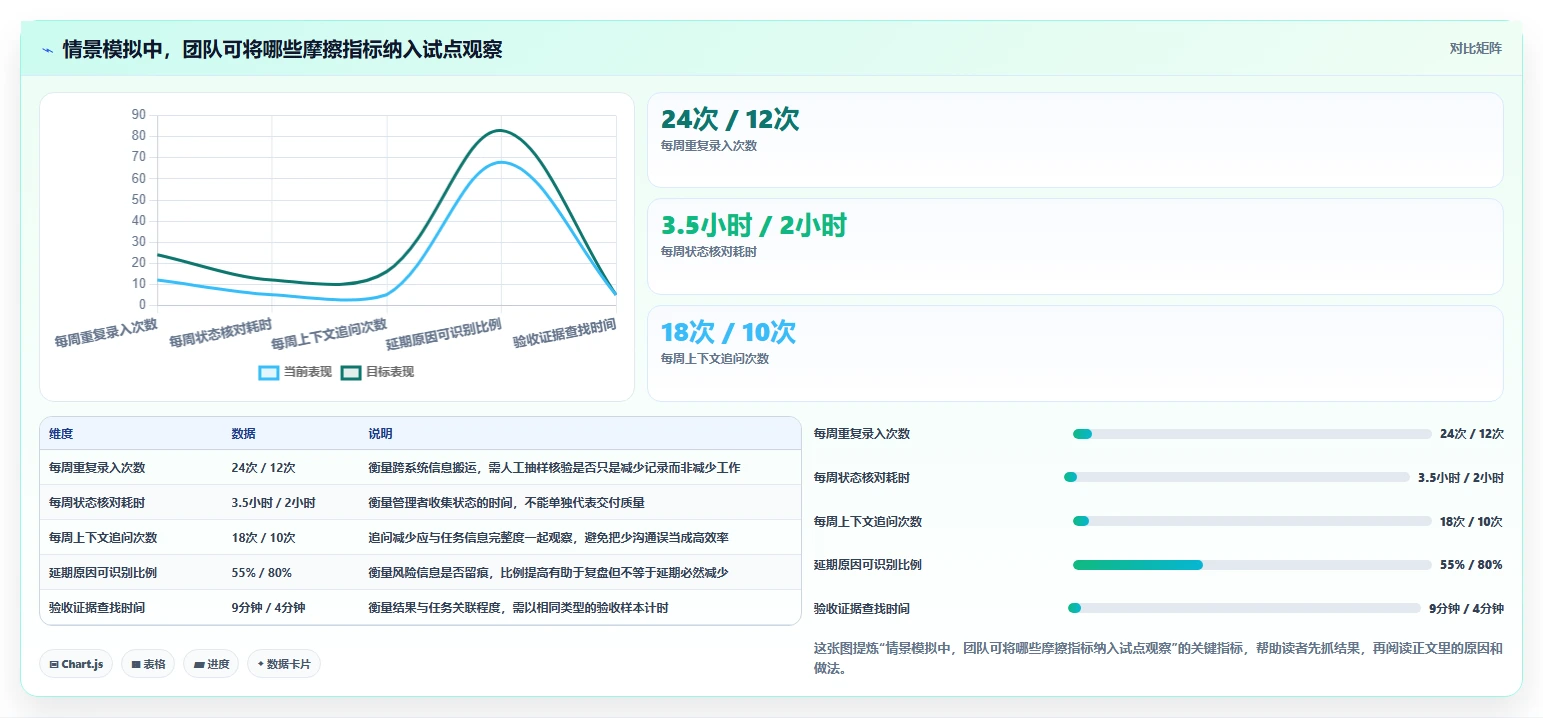Click 延期原因可识别比例 in the table's first column
Viewport: 1543px width, 718px height.
coord(103,573)
